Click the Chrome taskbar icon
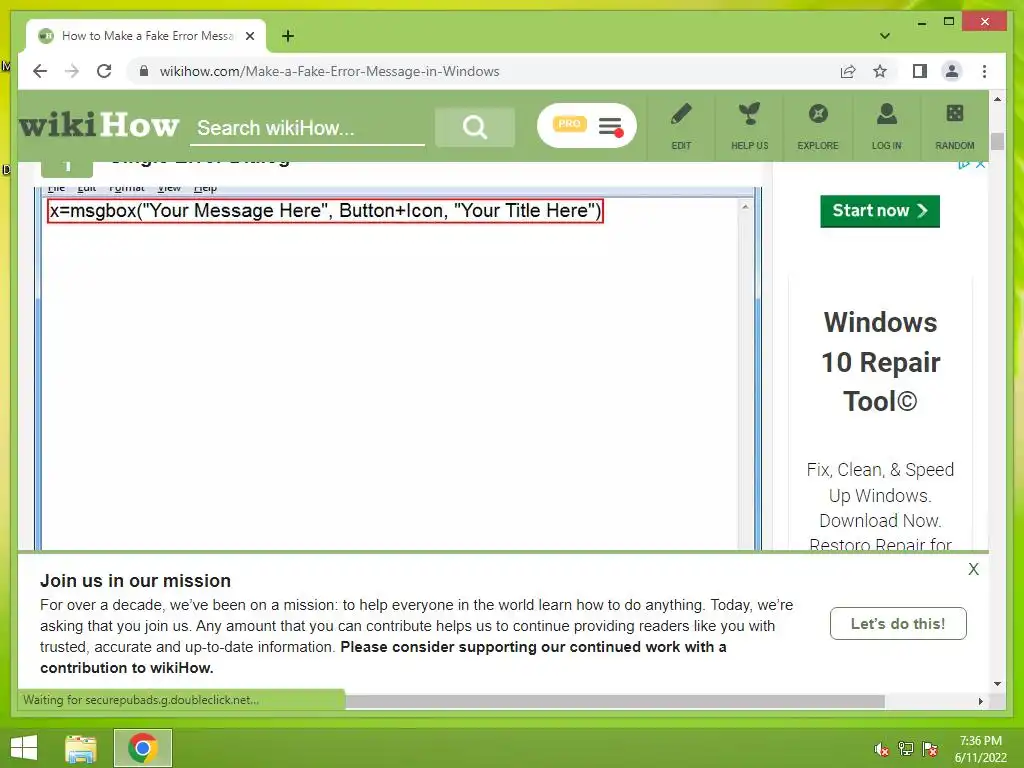This screenshot has height=768, width=1024. pyautogui.click(x=143, y=748)
